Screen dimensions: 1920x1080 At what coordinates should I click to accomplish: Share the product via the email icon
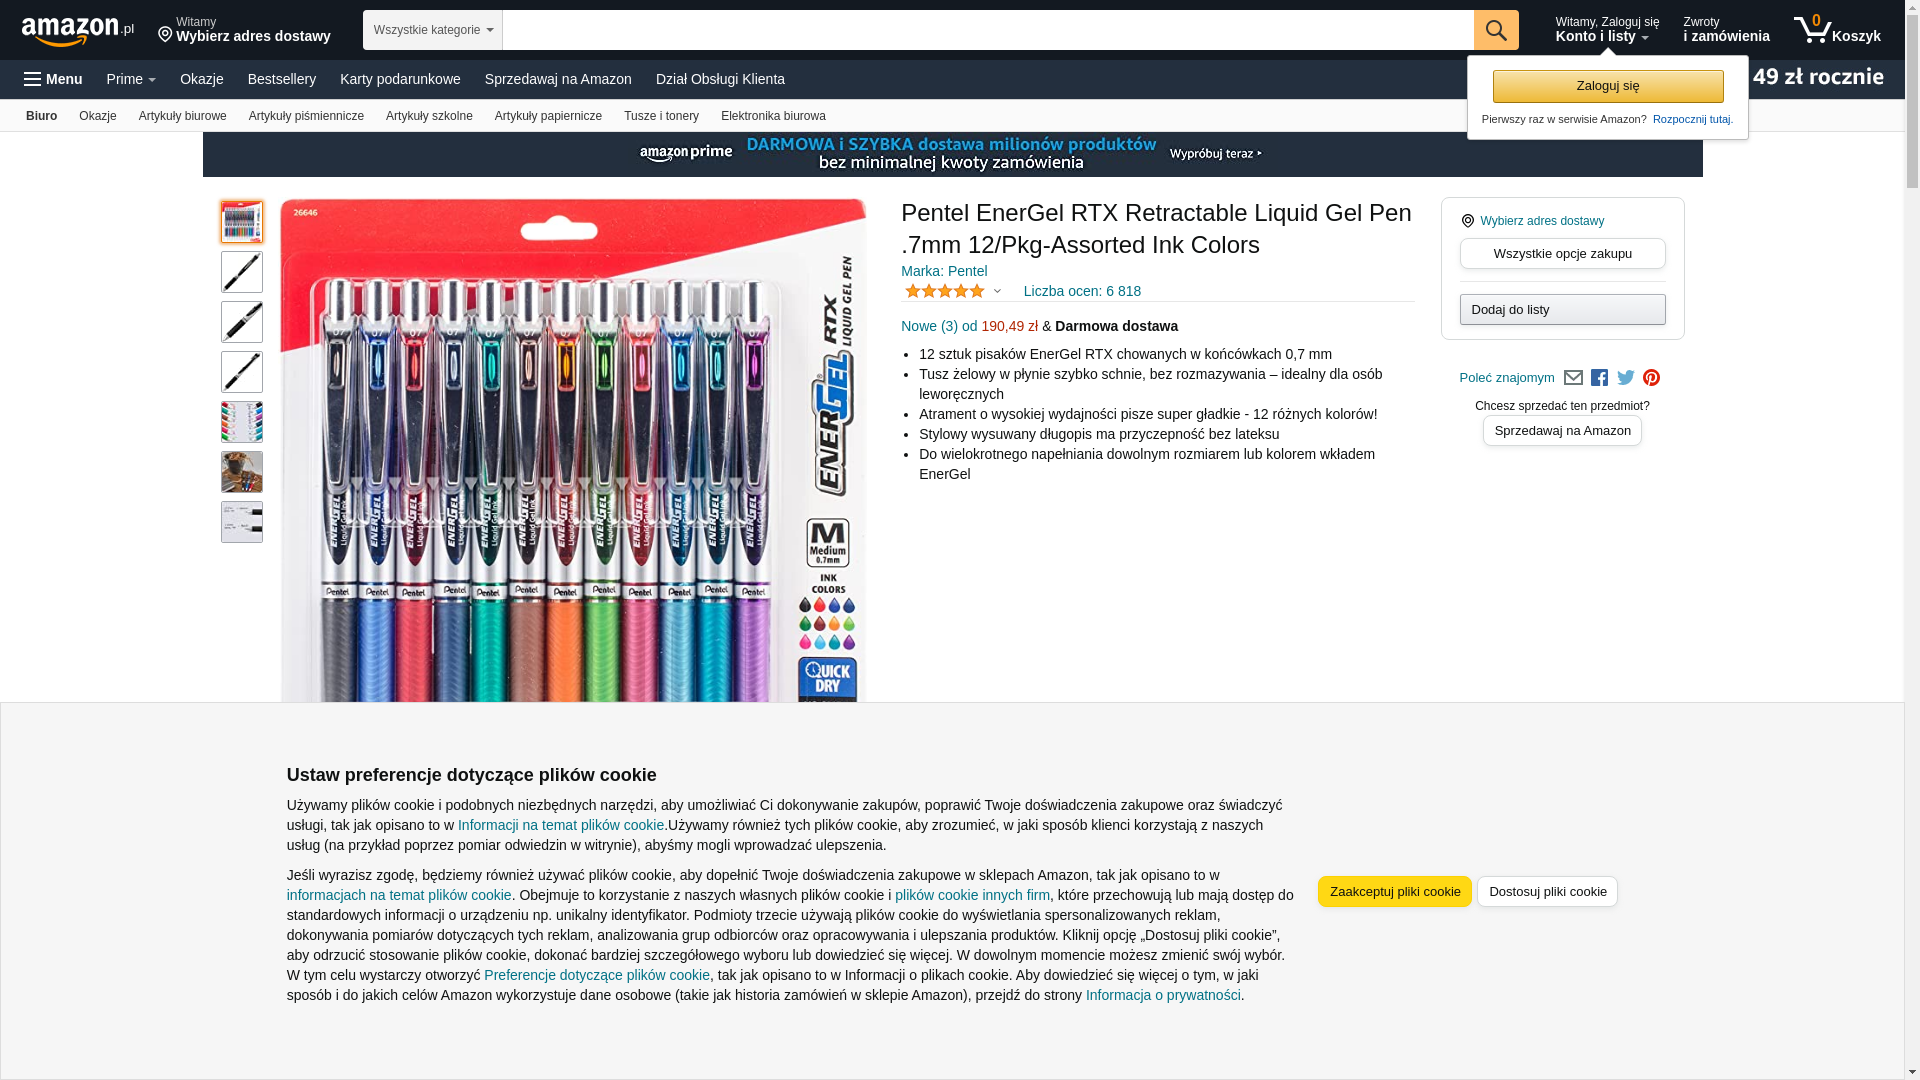point(1573,378)
